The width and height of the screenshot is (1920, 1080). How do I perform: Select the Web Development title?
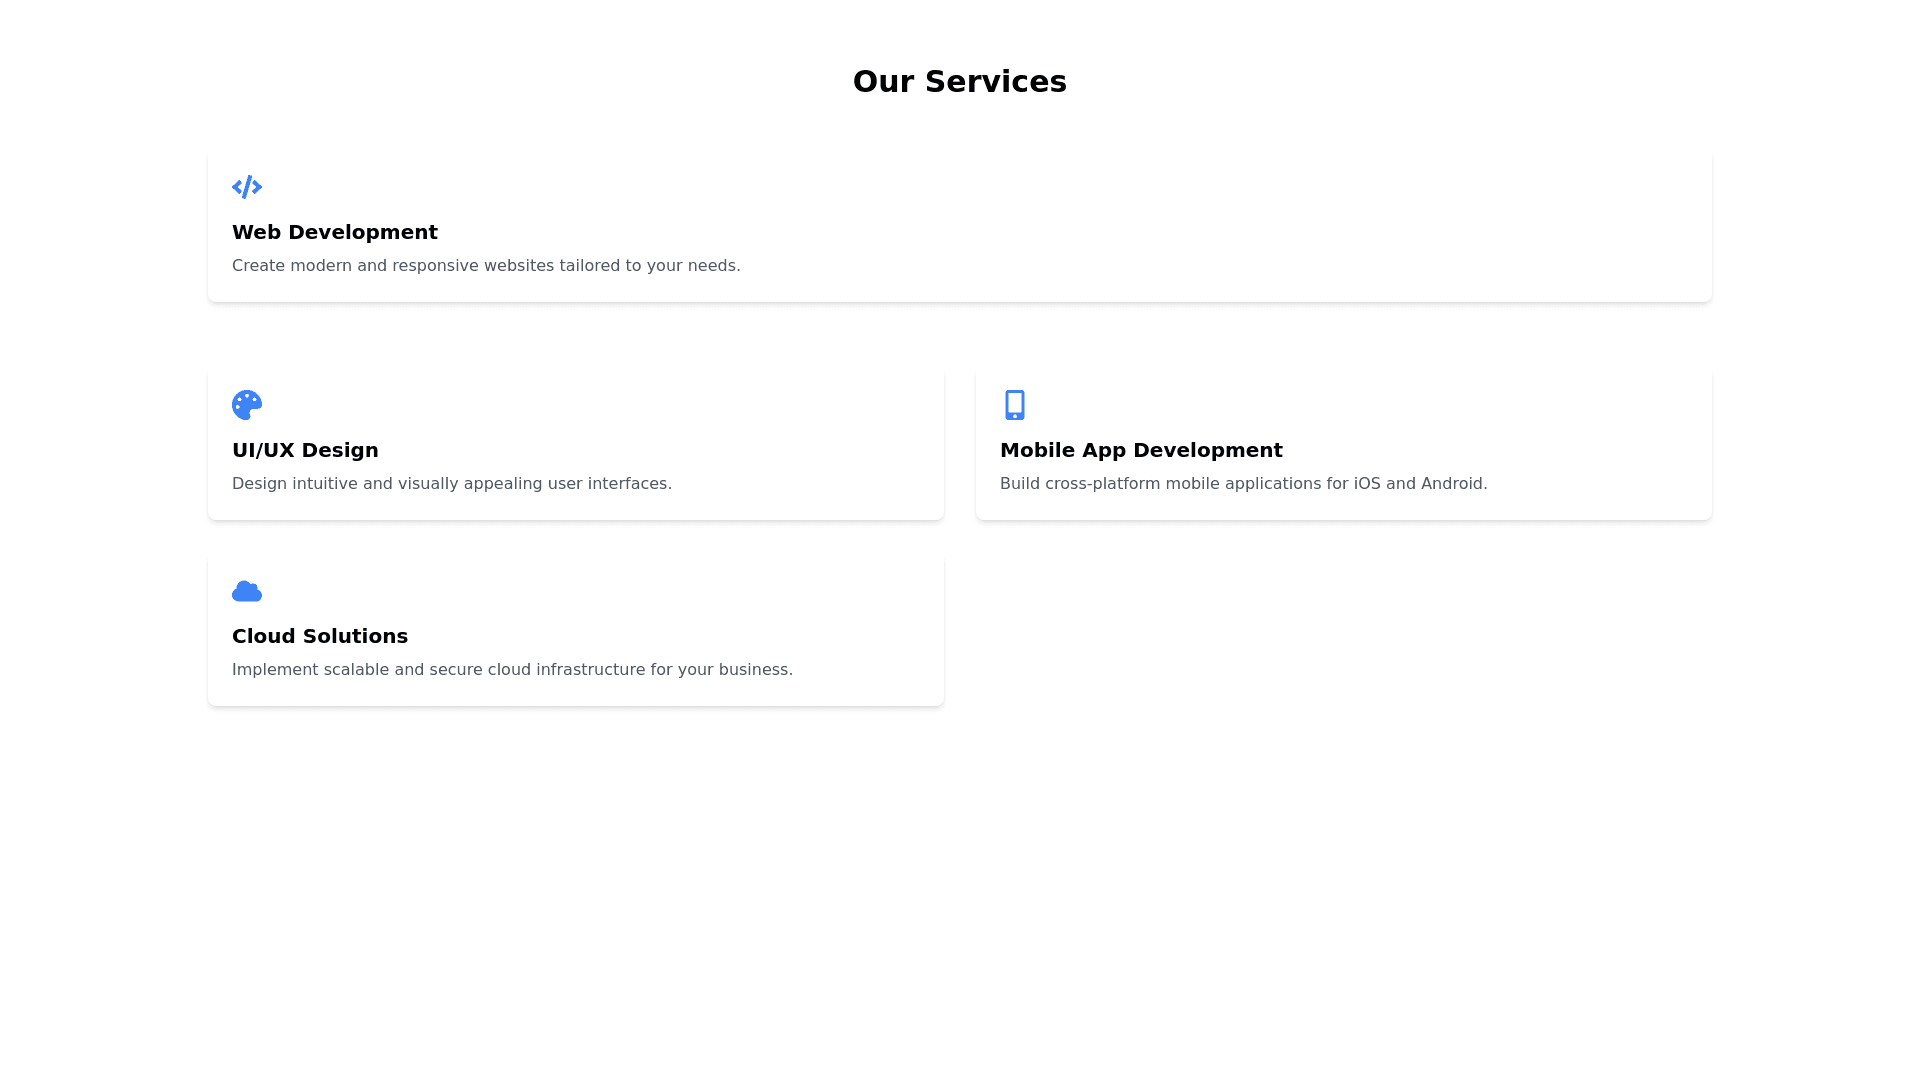tap(334, 232)
